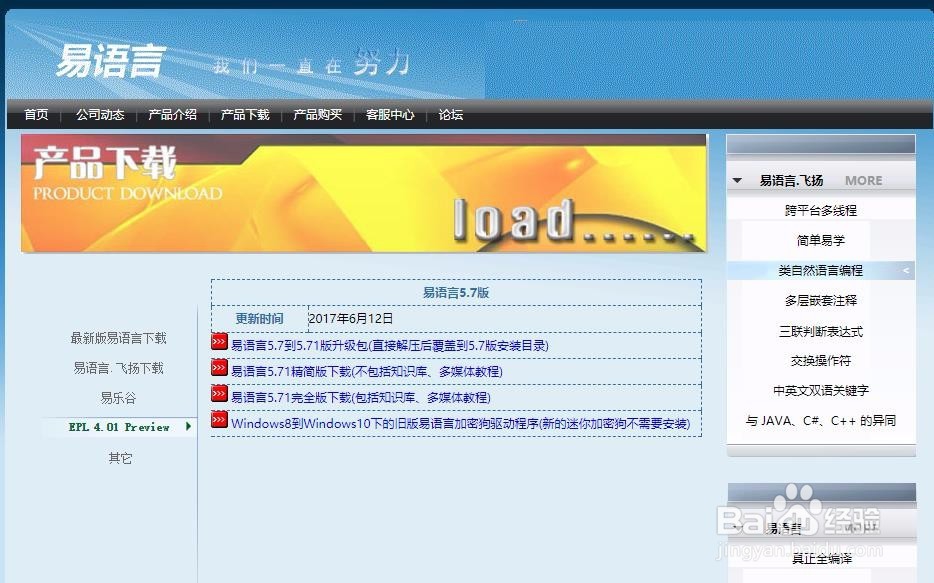934x583 pixels.
Task: Open 交换操作符 feature link
Action: (821, 361)
